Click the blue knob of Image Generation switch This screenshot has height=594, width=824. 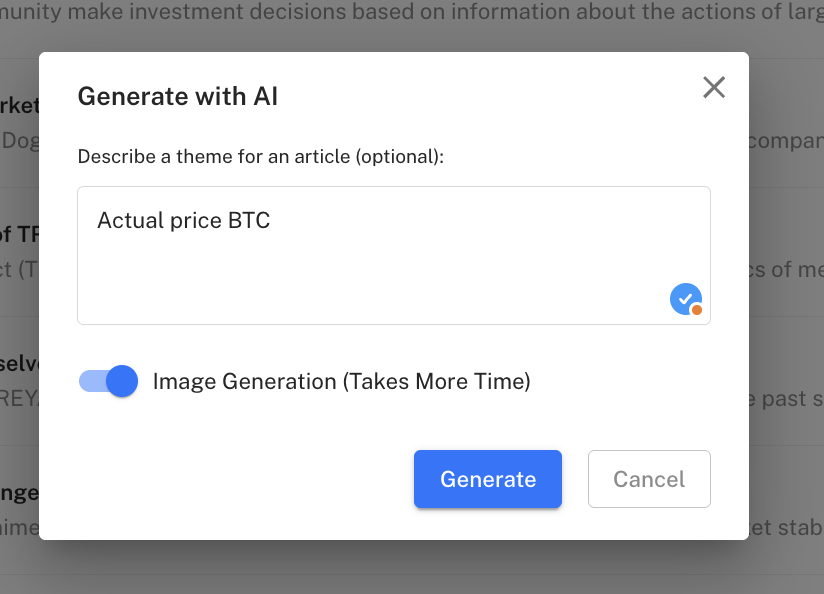tap(122, 381)
